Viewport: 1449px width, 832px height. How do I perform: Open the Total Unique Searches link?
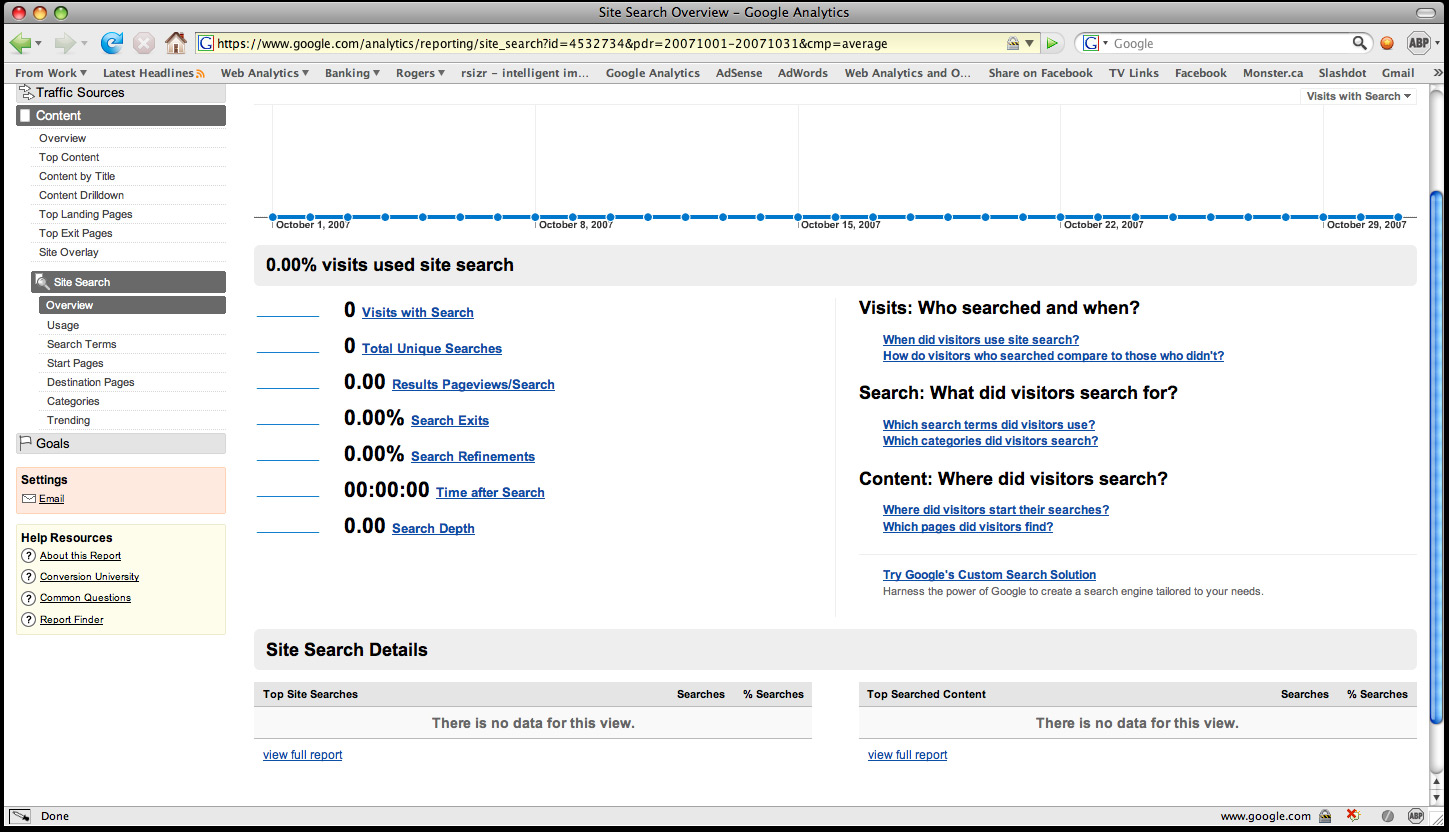point(431,349)
